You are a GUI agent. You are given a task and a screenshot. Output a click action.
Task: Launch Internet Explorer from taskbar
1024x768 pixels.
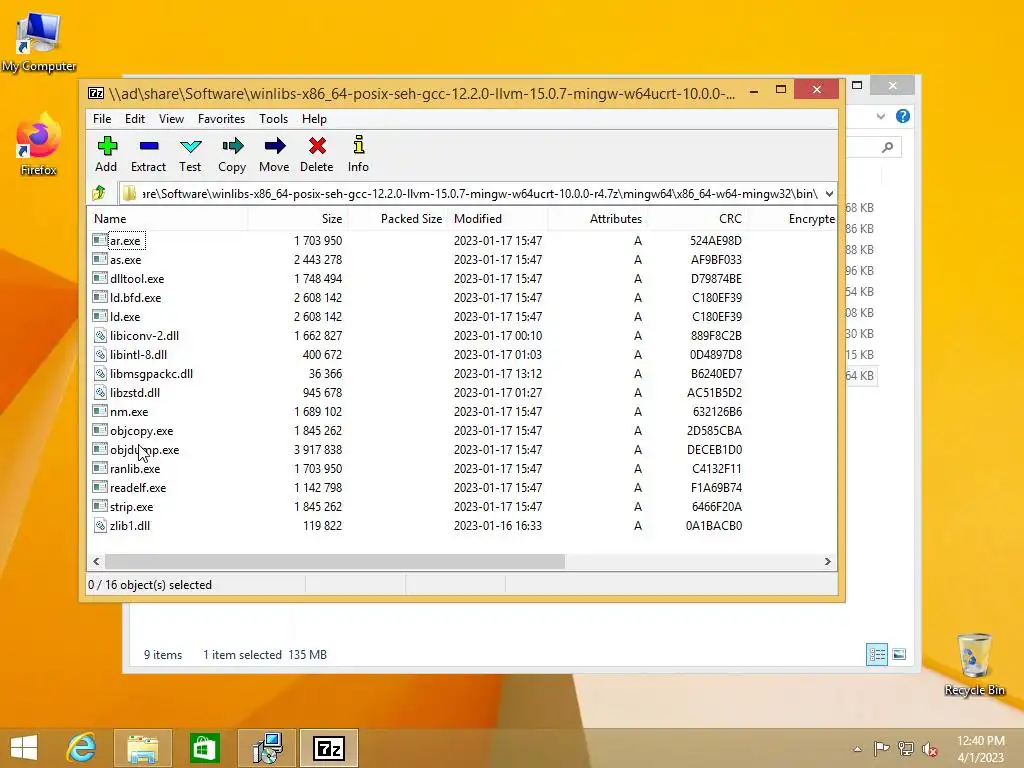(81, 748)
